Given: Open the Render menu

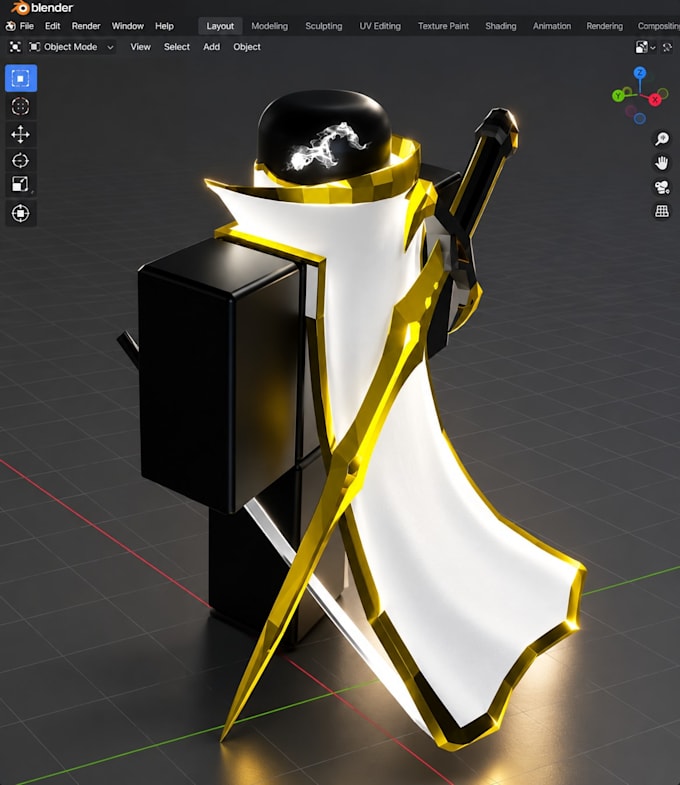Looking at the screenshot, I should pos(86,26).
